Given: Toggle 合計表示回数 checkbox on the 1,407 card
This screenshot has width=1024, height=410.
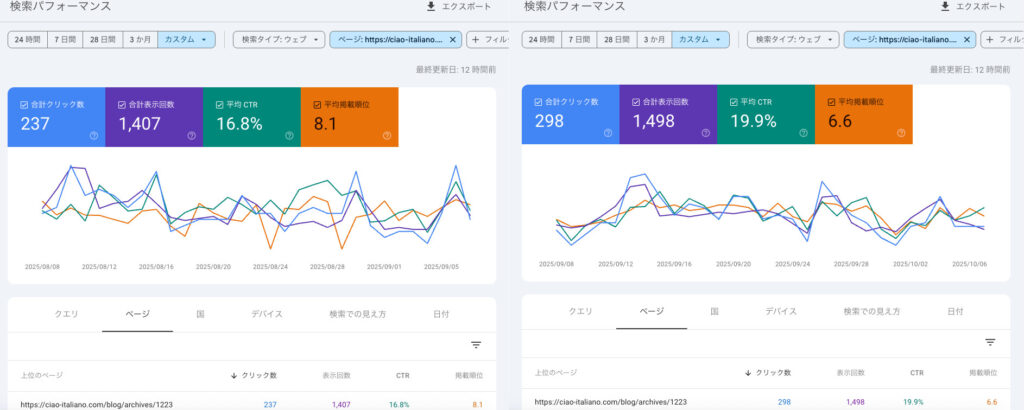Looking at the screenshot, I should pyautogui.click(x=122, y=104).
